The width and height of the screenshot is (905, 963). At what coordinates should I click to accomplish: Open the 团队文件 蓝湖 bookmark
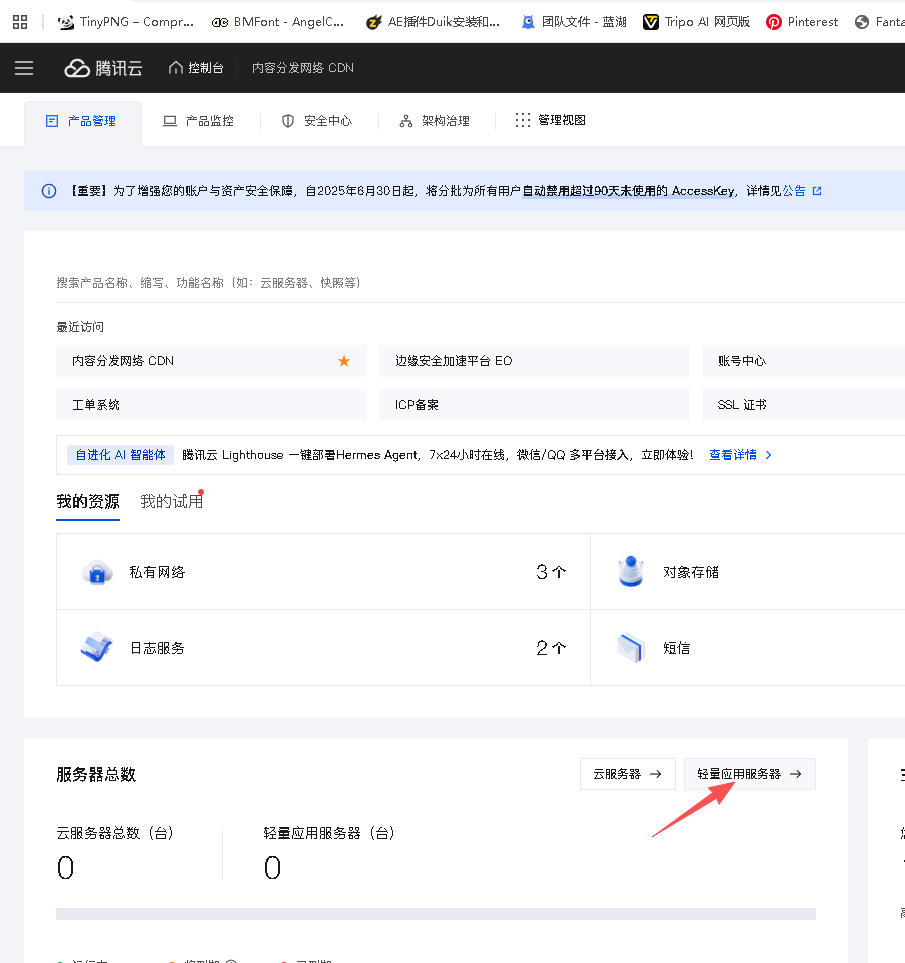[573, 22]
